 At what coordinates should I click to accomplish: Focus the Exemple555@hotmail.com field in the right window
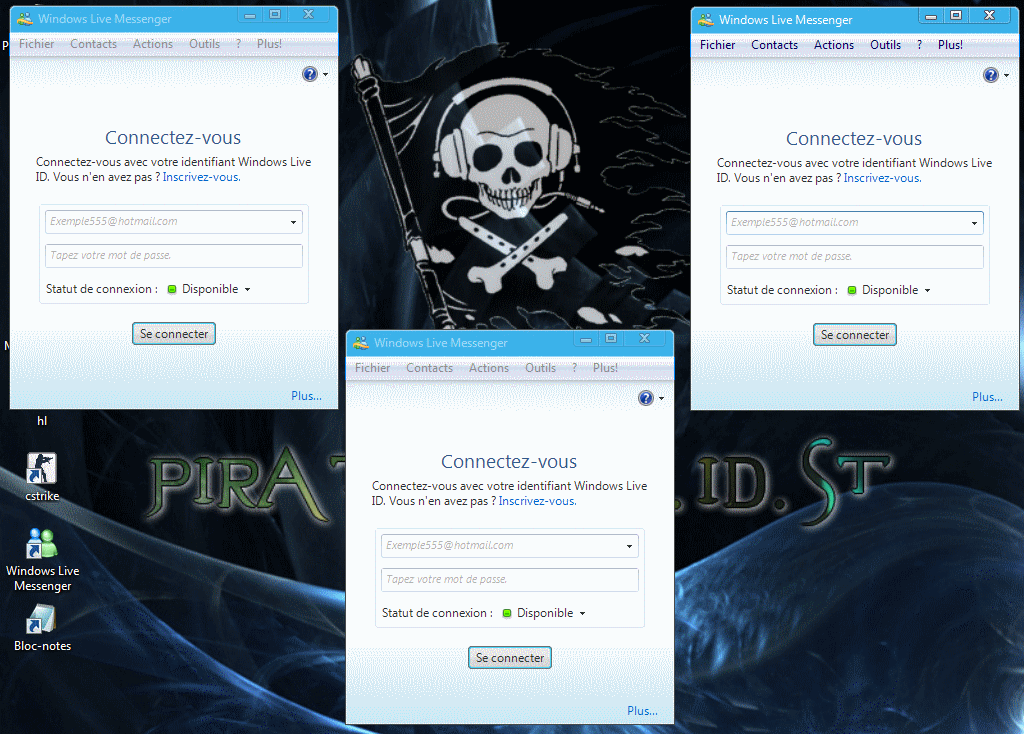pyautogui.click(x=855, y=223)
